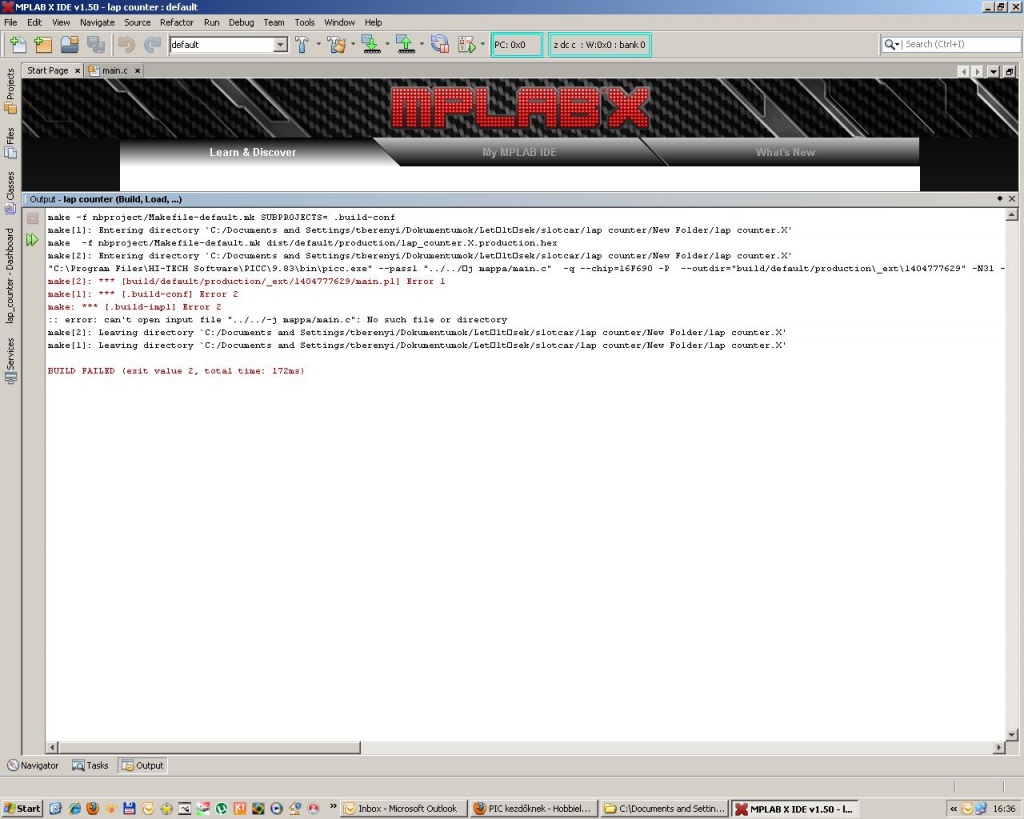Close the Start Page tab
The height and width of the screenshot is (819, 1024).
tap(77, 71)
